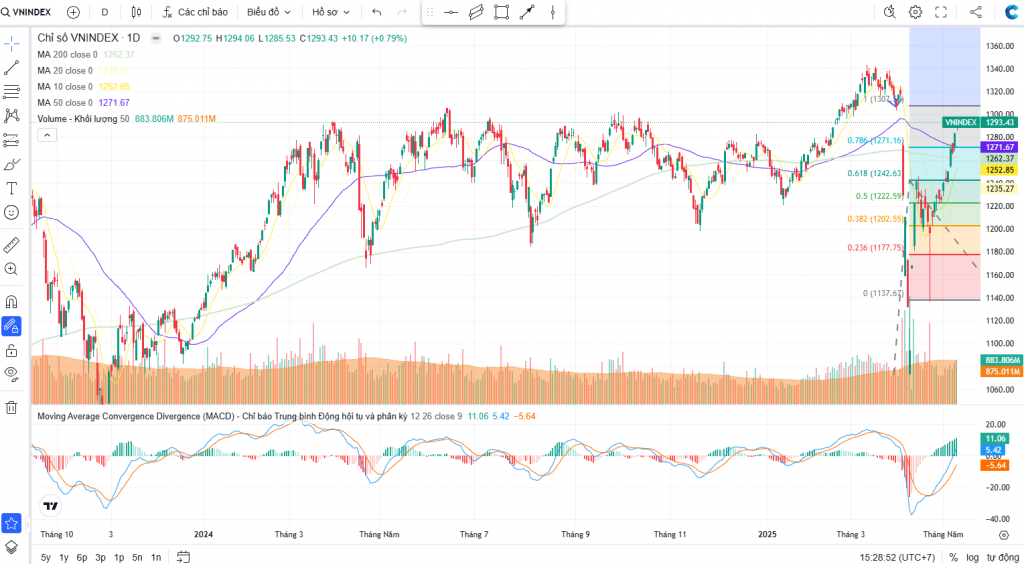Open the candlestick chart style selector
Viewport: 1024px width, 564px height.
click(x=136, y=12)
